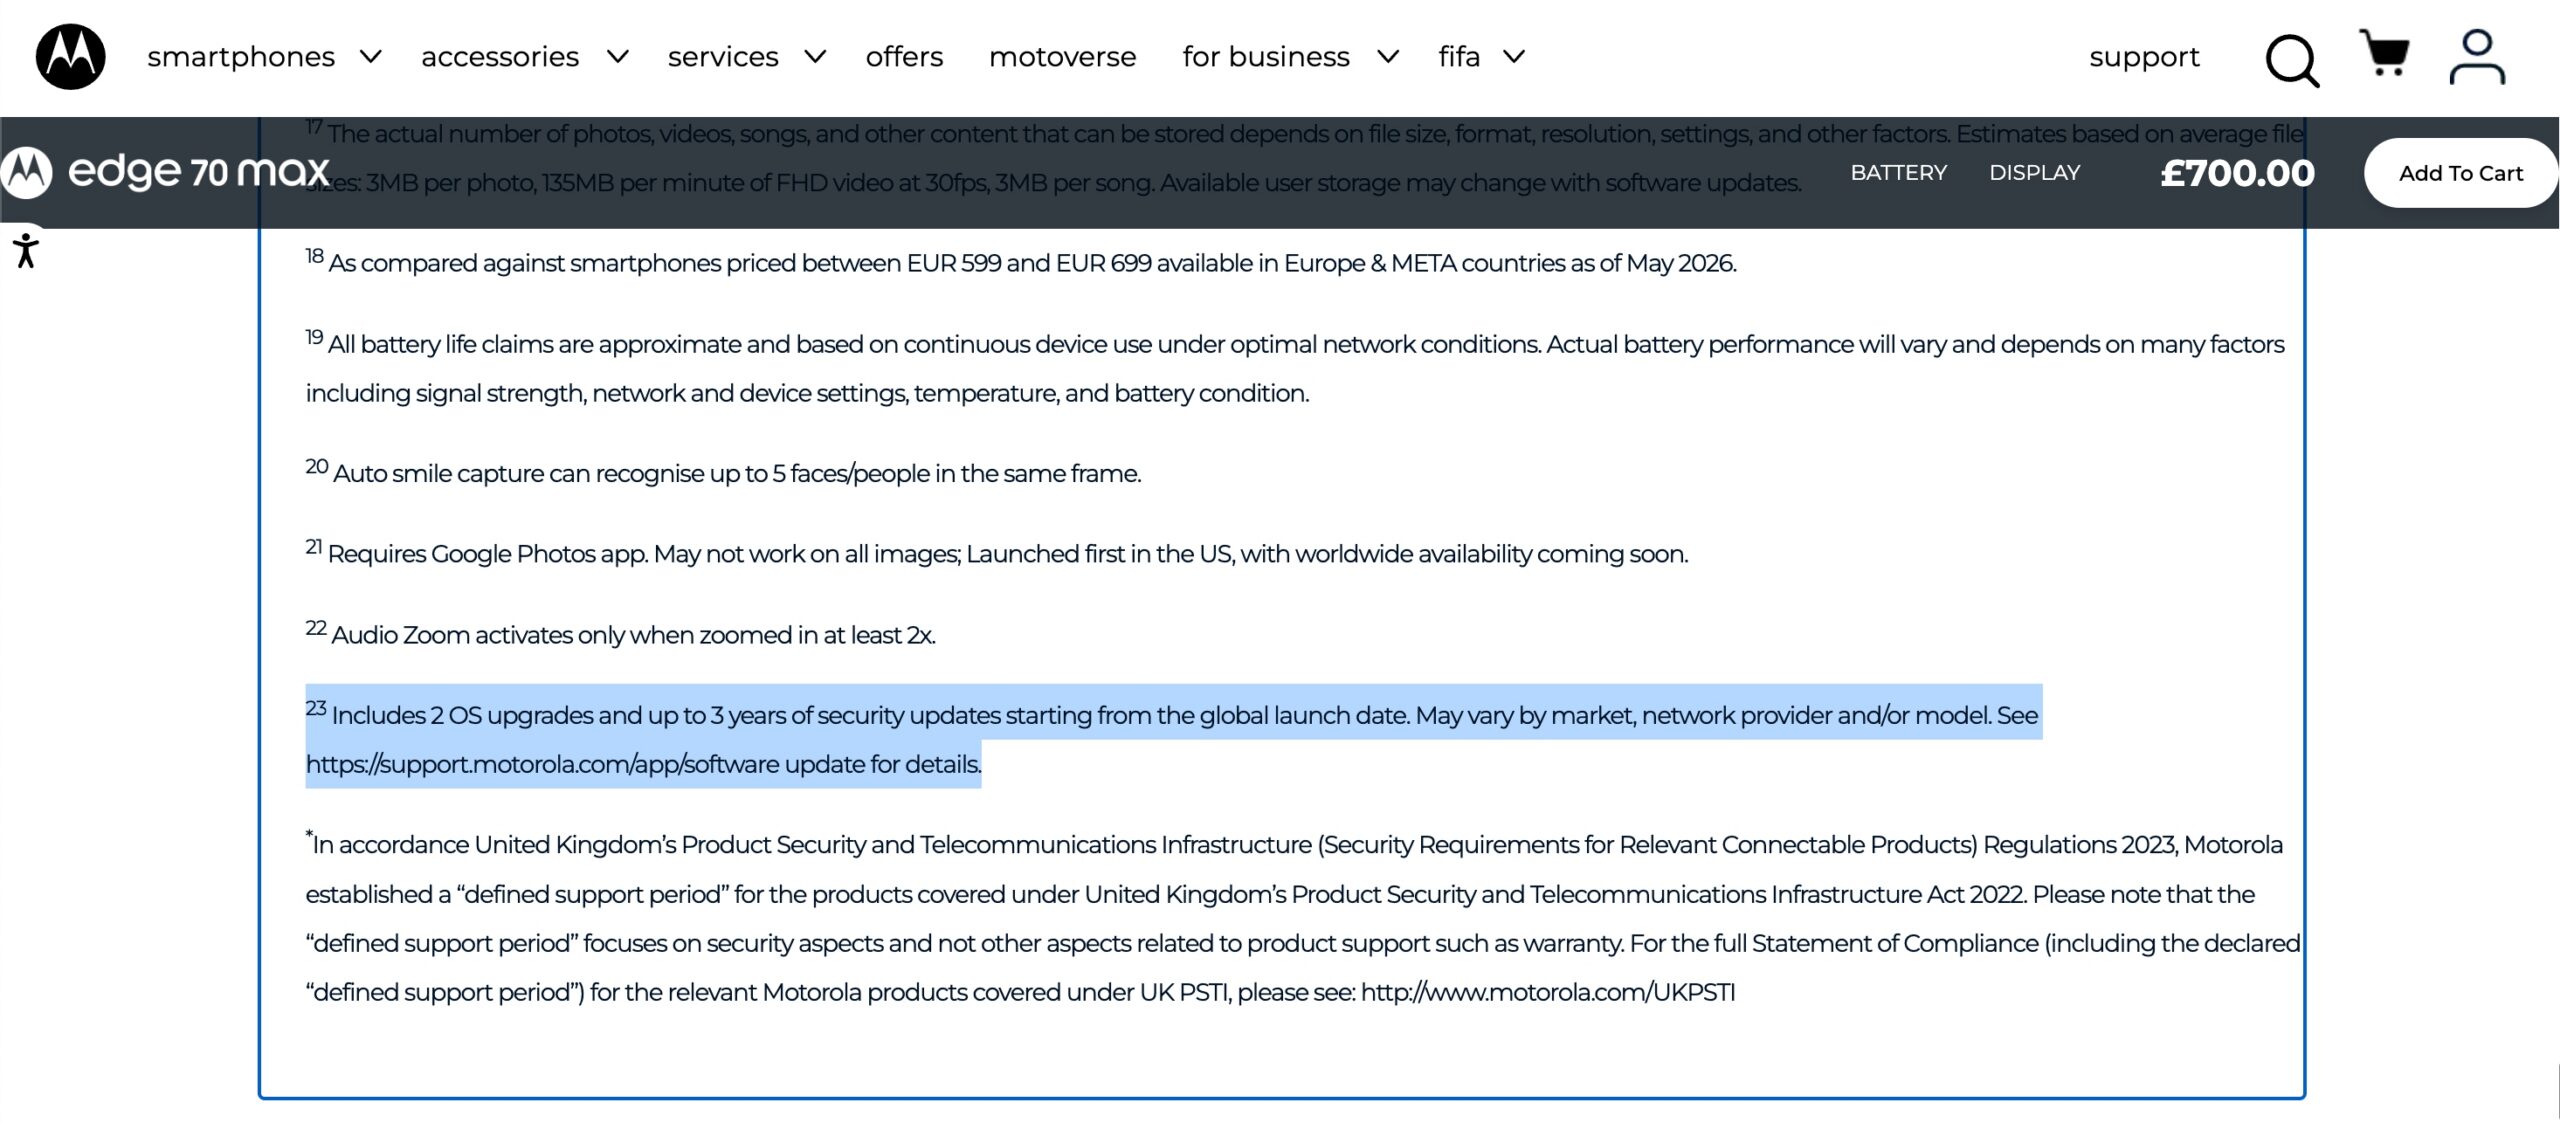Expand the services chevron
2560x1123 pixels.
[x=816, y=57]
